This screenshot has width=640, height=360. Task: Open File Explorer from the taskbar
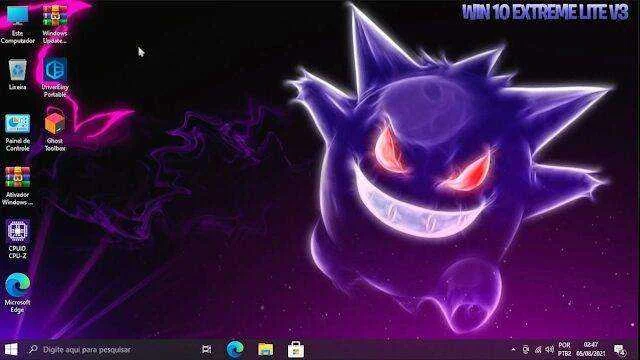click(266, 350)
